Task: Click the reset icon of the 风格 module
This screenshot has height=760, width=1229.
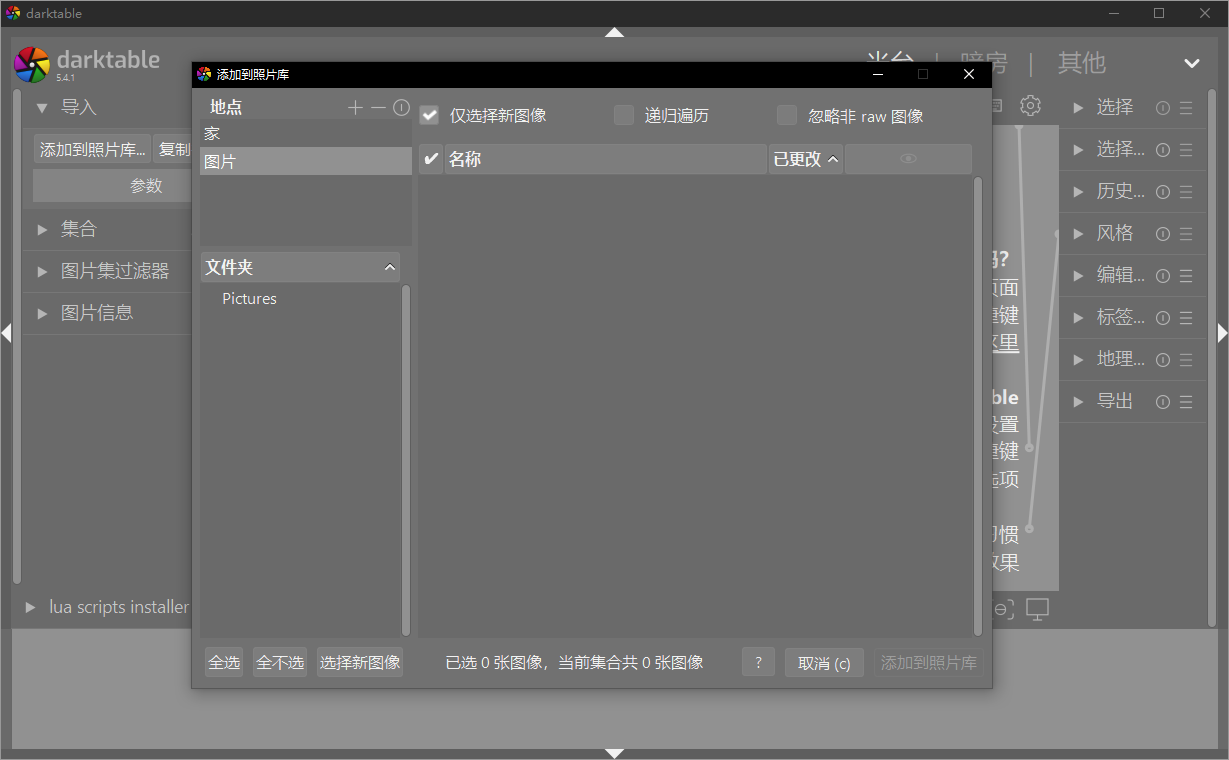Action: tap(1162, 234)
